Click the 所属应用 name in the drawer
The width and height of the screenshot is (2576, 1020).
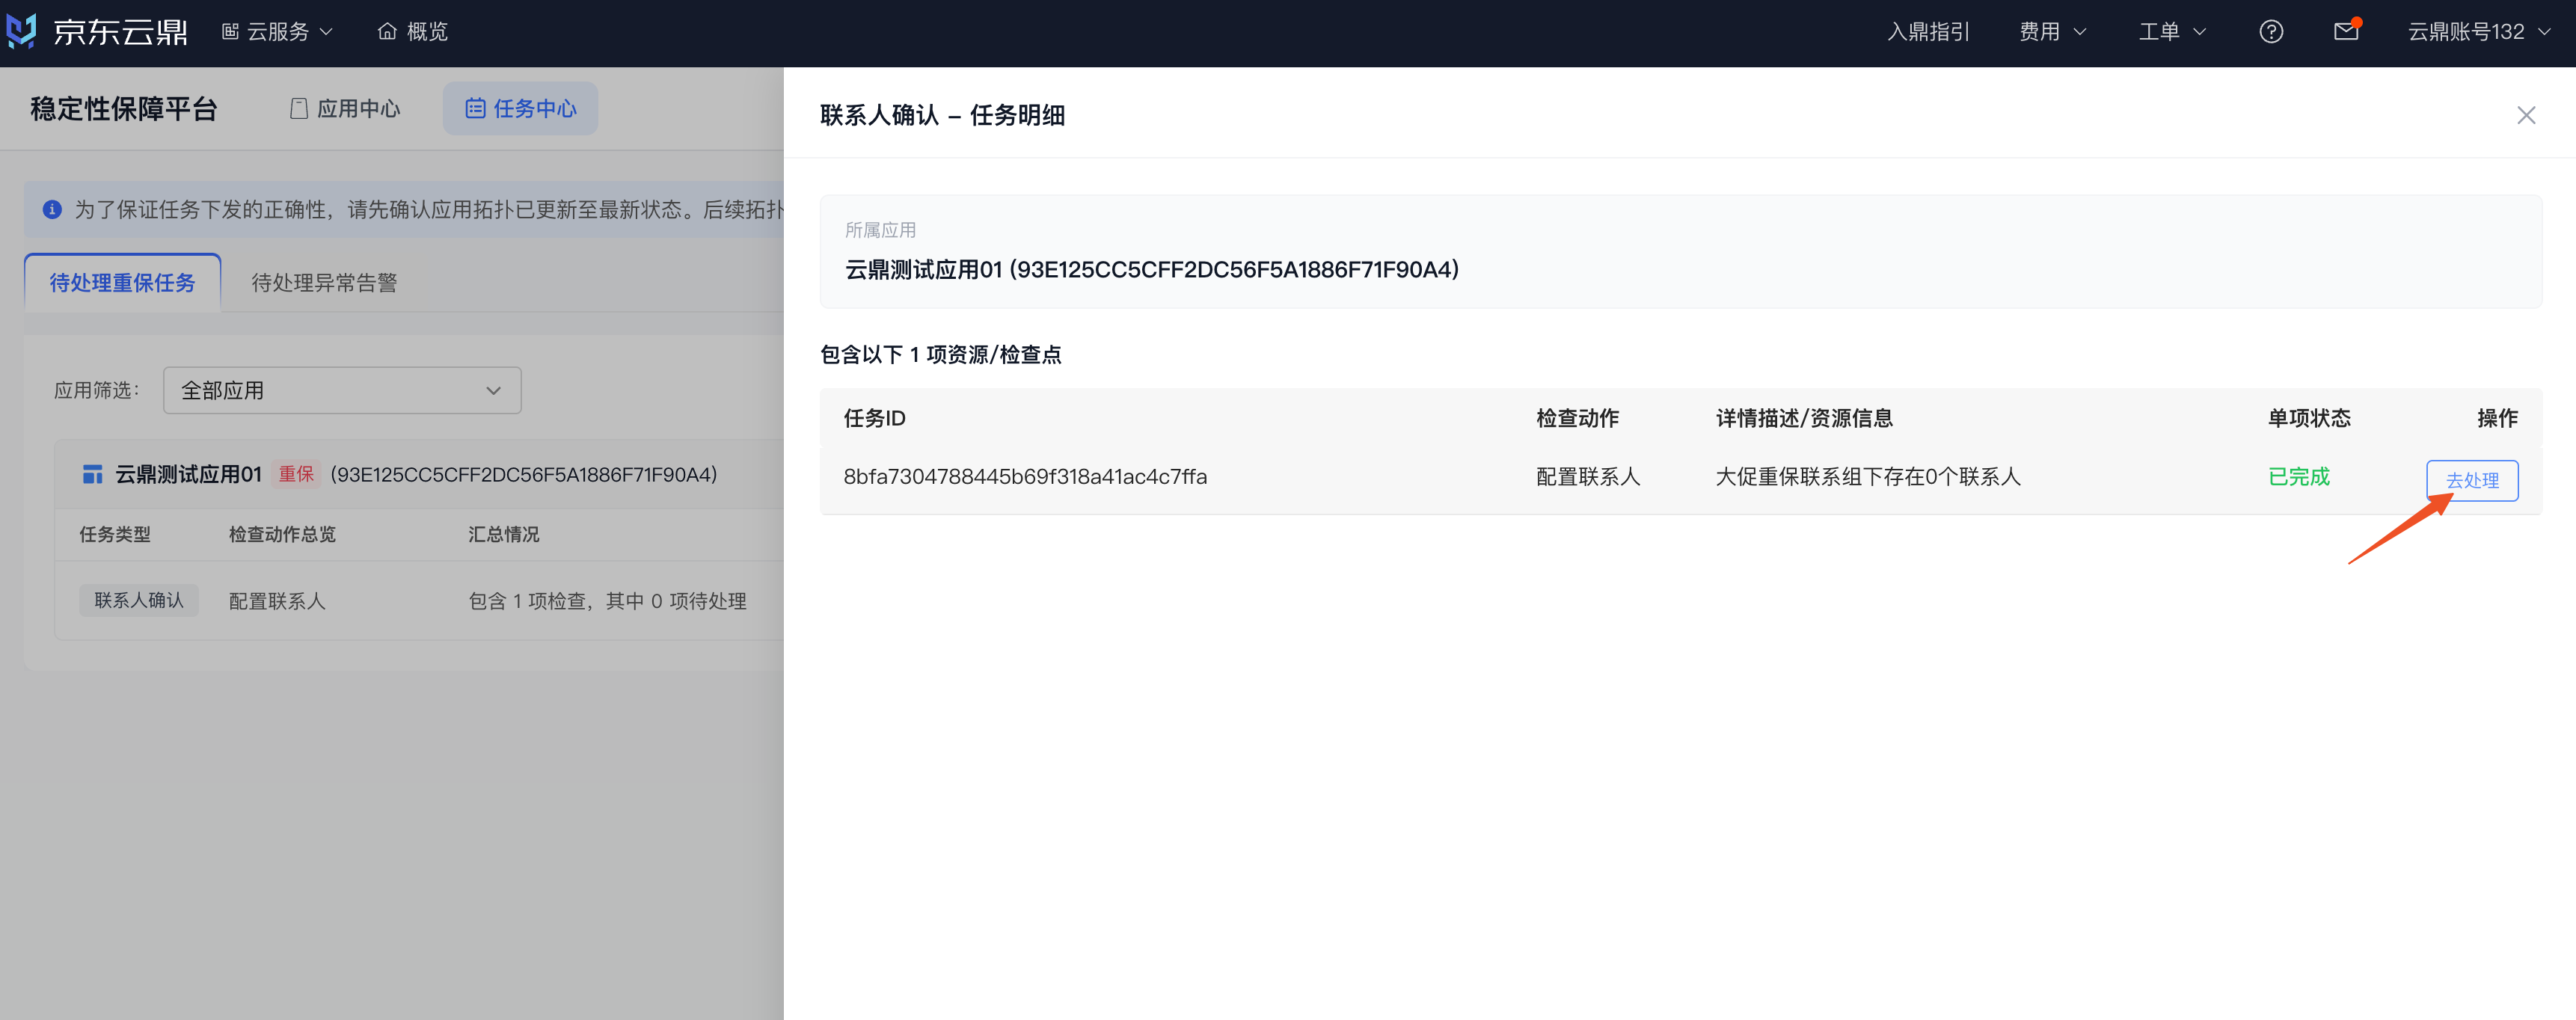(x=1152, y=269)
